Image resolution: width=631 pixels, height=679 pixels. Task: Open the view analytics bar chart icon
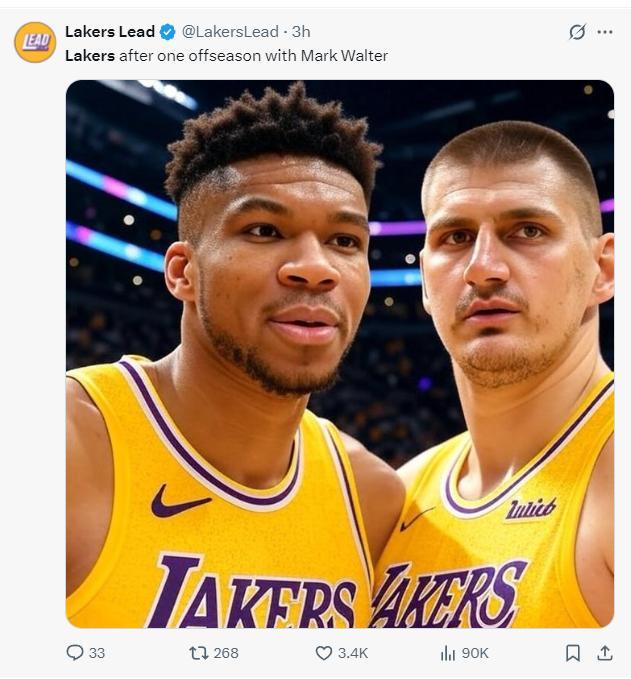[x=448, y=653]
